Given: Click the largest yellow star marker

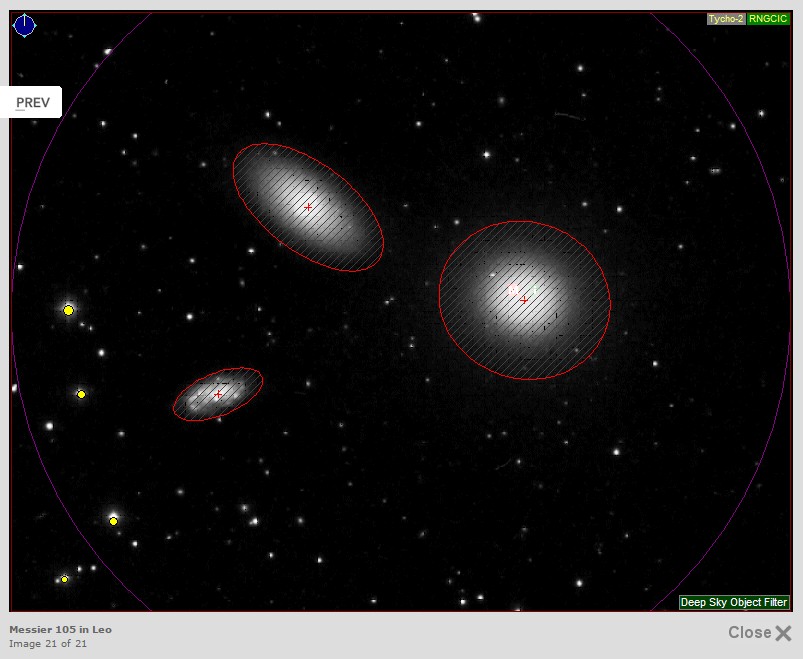Looking at the screenshot, I should (x=69, y=310).
